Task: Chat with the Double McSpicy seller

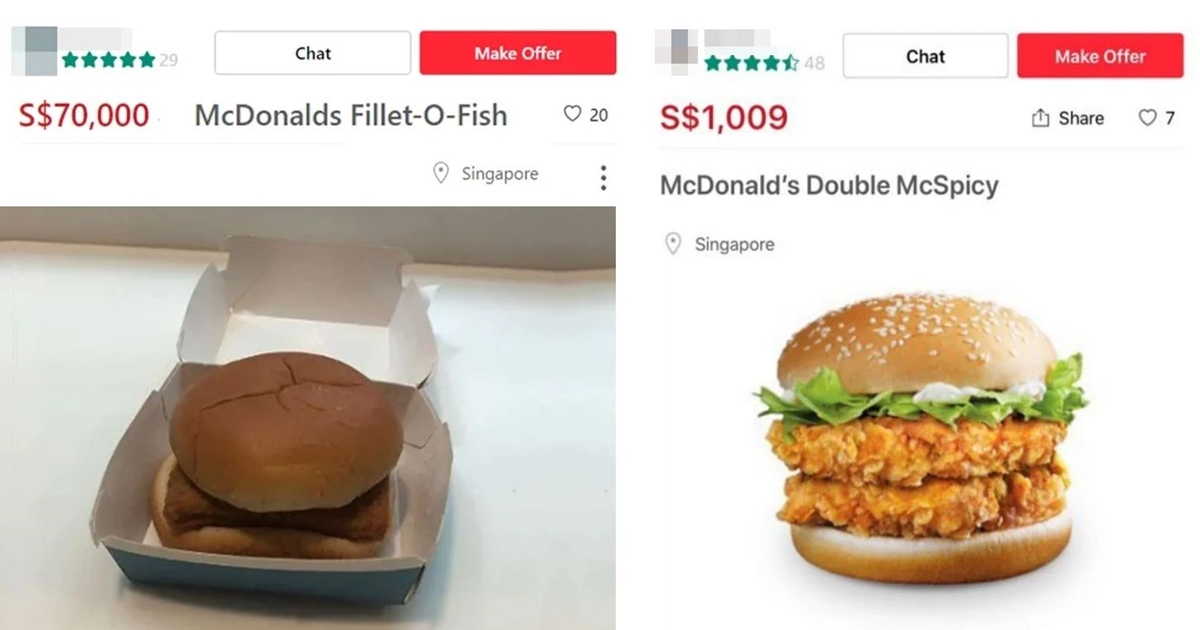Action: pos(926,56)
